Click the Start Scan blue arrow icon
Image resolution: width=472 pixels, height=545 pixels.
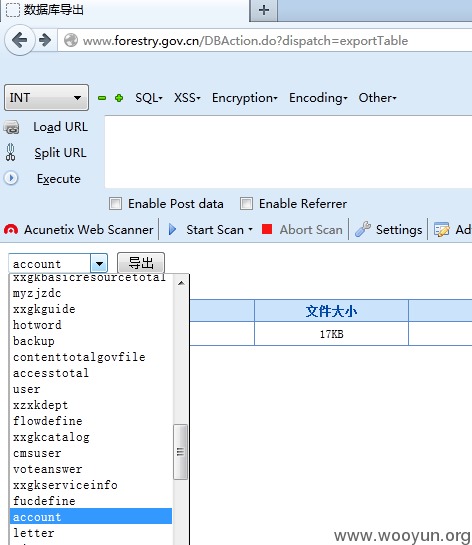click(x=172, y=230)
